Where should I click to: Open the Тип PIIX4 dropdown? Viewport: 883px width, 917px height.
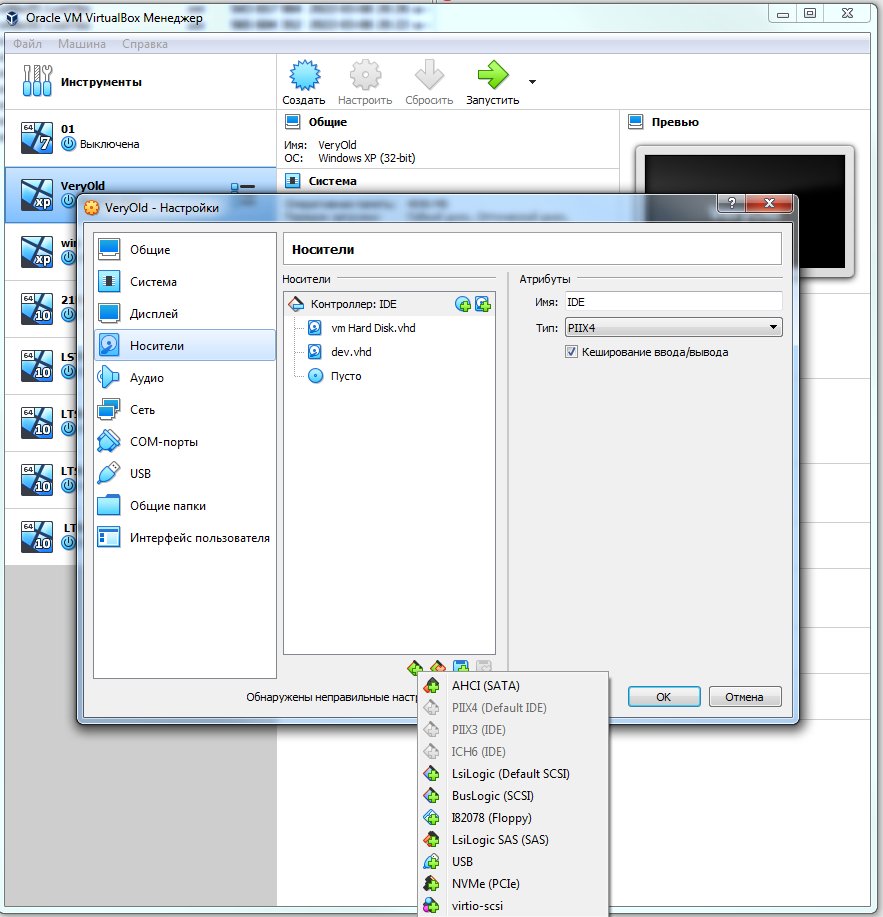(672, 328)
